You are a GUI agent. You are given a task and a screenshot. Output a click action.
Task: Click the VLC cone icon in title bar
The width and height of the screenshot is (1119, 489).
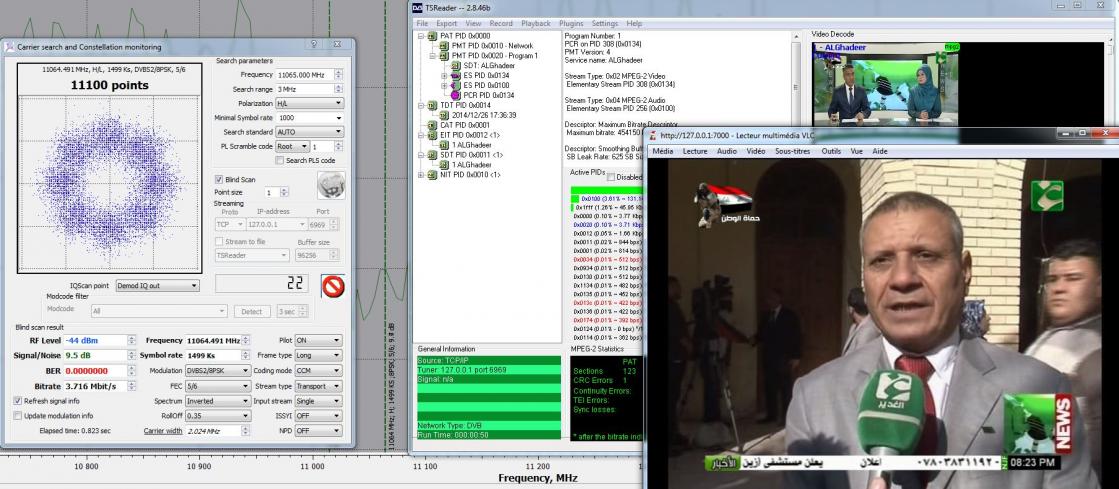coord(652,135)
